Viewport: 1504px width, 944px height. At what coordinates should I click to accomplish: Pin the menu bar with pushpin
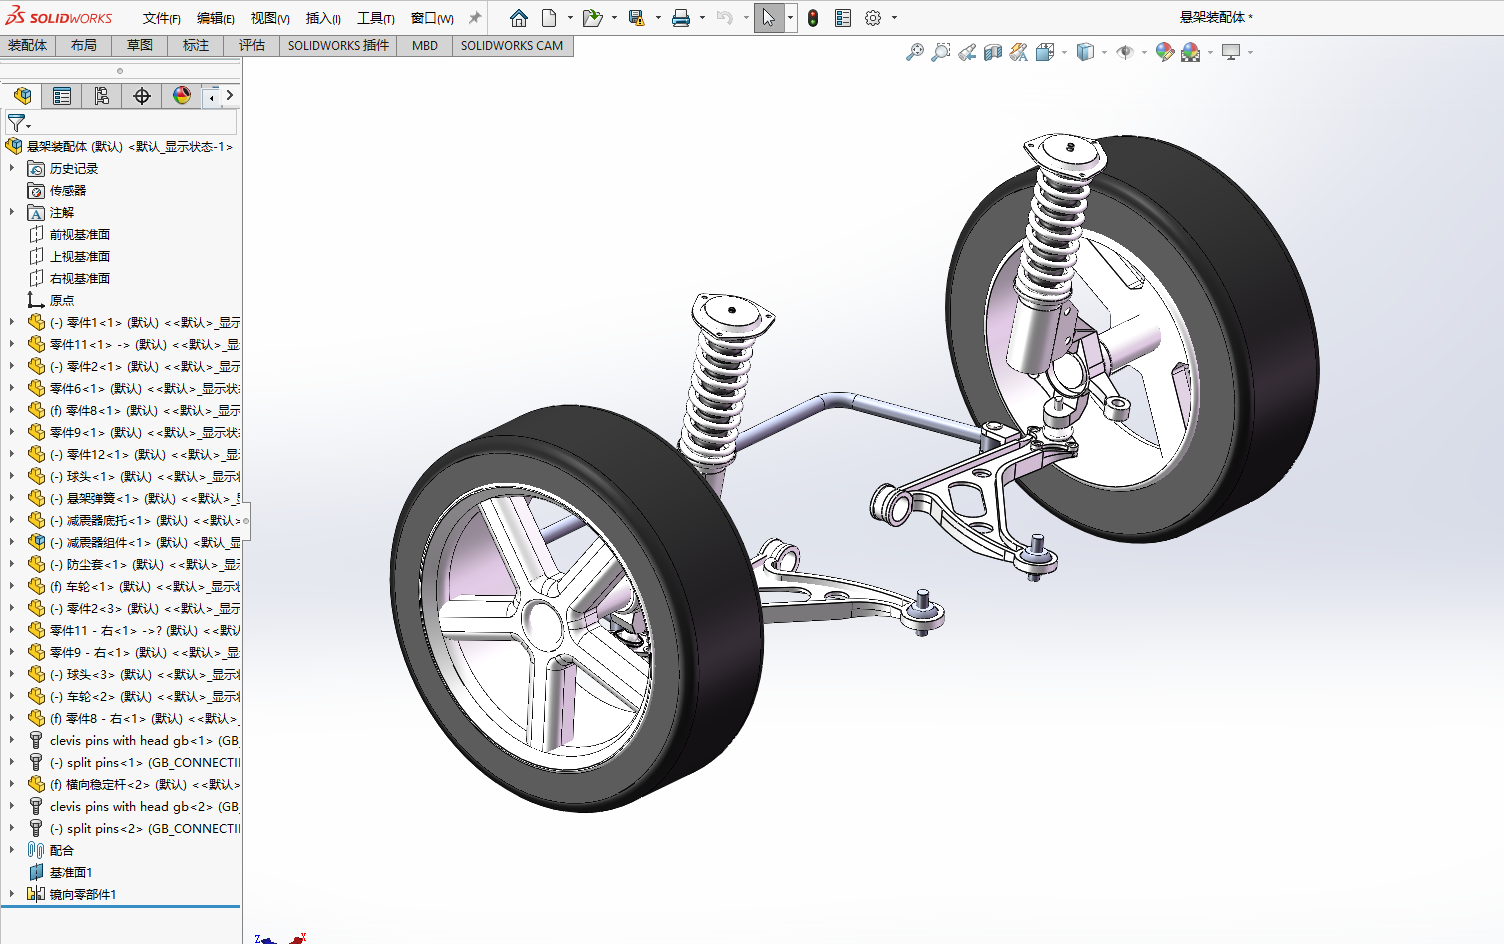pos(475,18)
